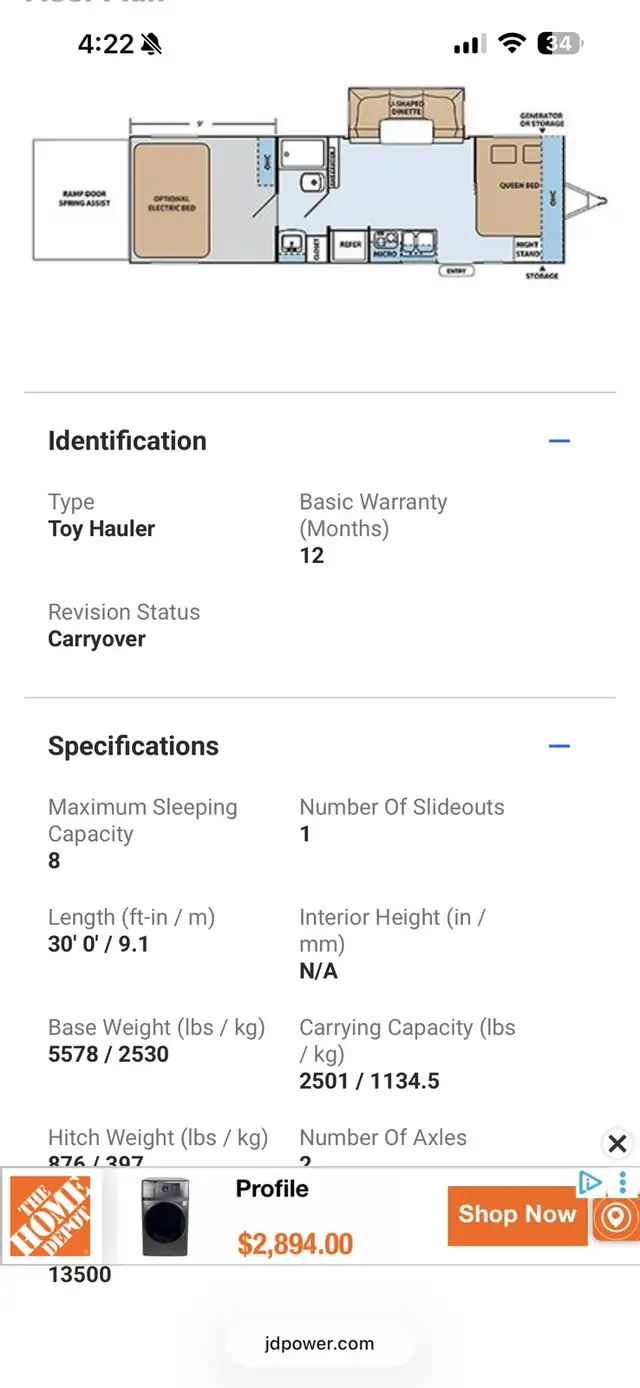
Task: Tap the battery level indicator
Action: click(560, 43)
